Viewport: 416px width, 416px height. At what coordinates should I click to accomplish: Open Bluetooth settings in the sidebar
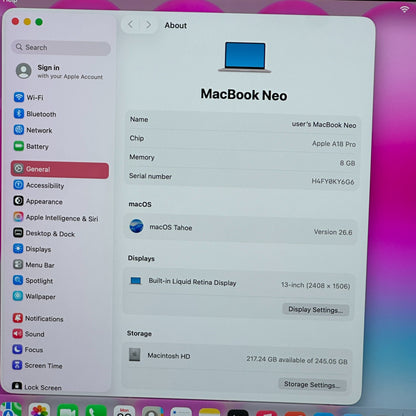(x=35, y=114)
